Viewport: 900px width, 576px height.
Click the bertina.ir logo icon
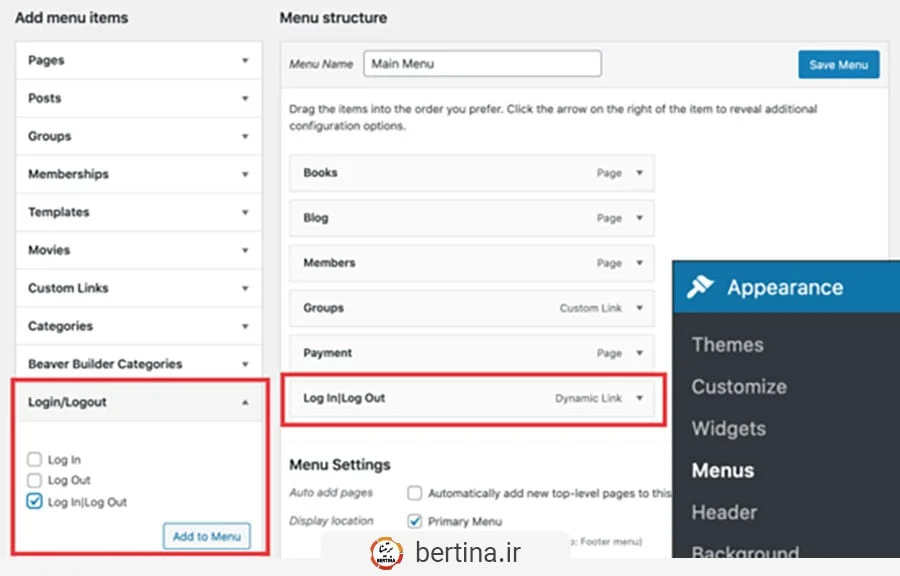[x=385, y=553]
